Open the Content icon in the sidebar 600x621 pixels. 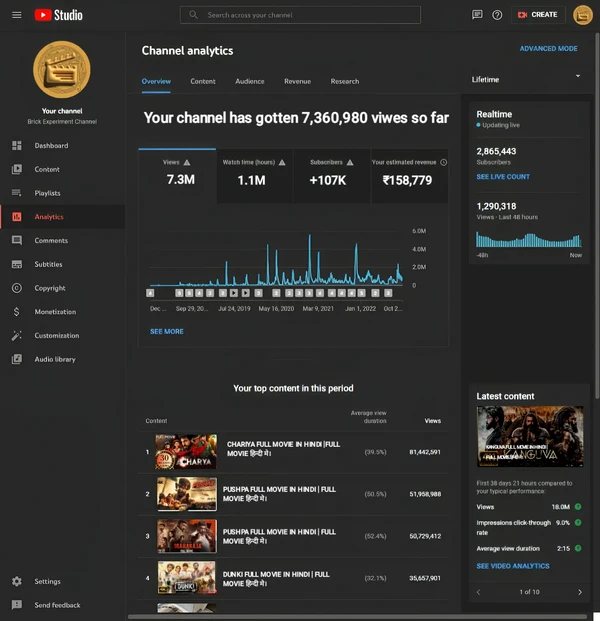click(x=17, y=169)
